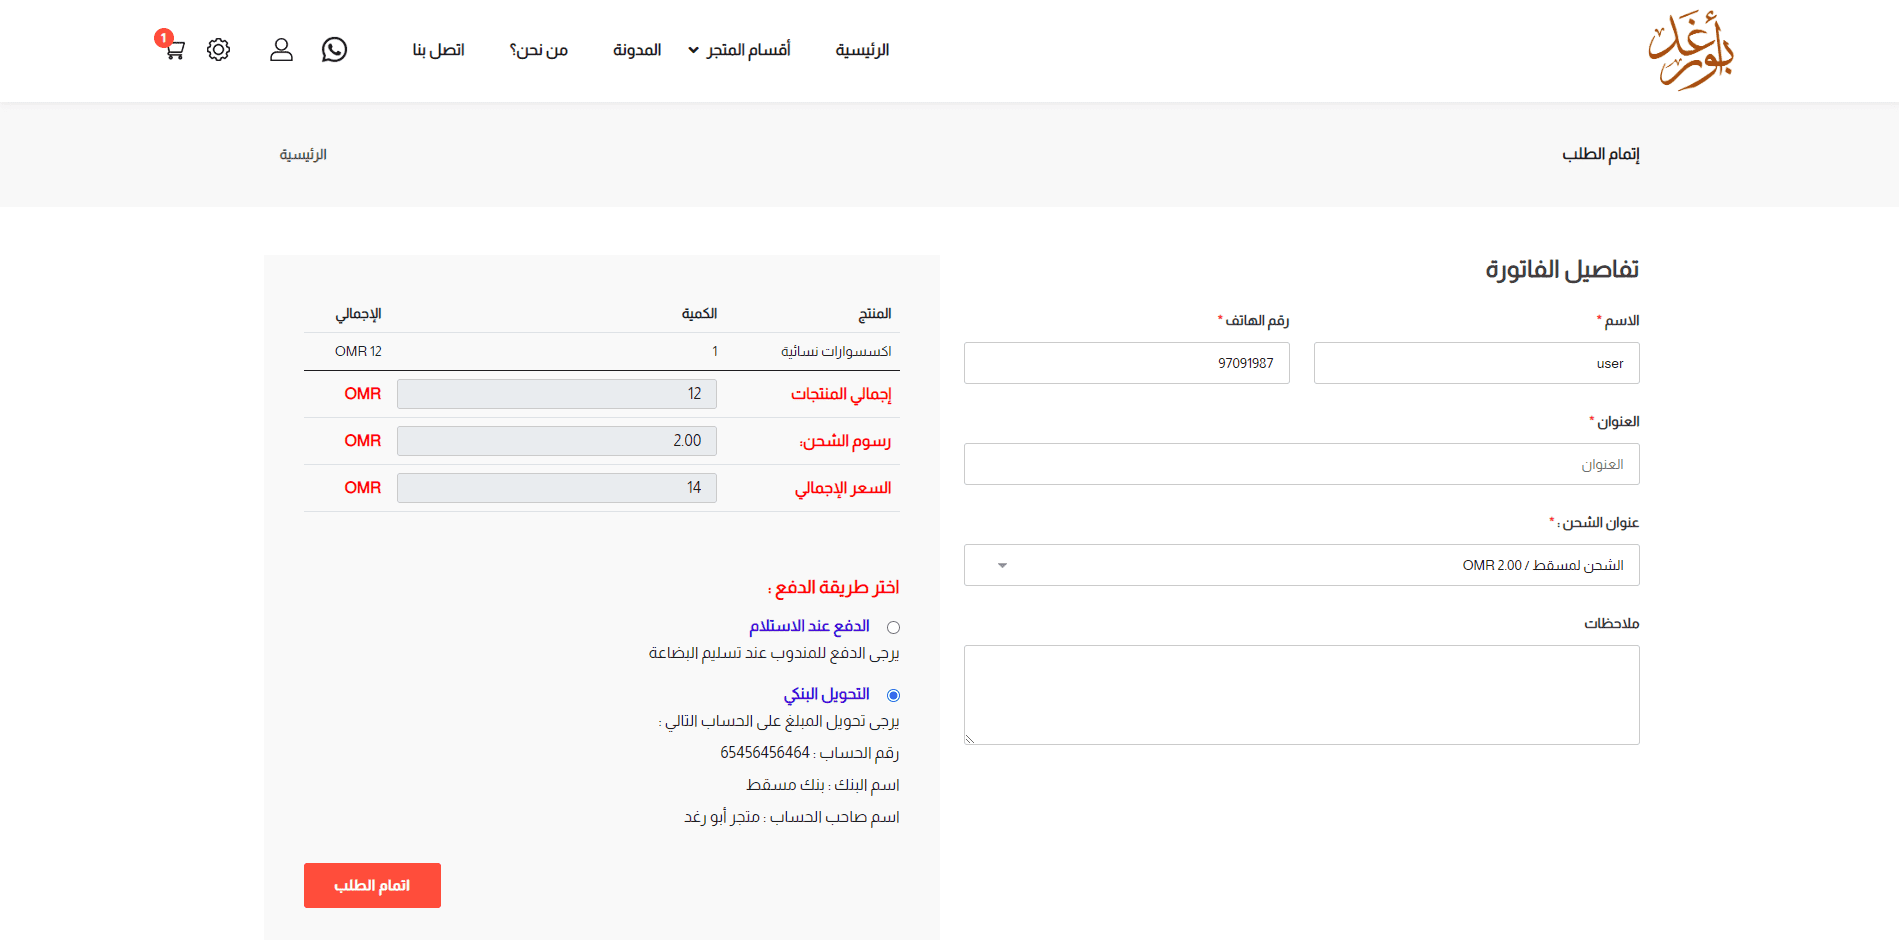Expand the أقسام المتجر menu
The height and width of the screenshot is (940, 1899).
coord(740,50)
